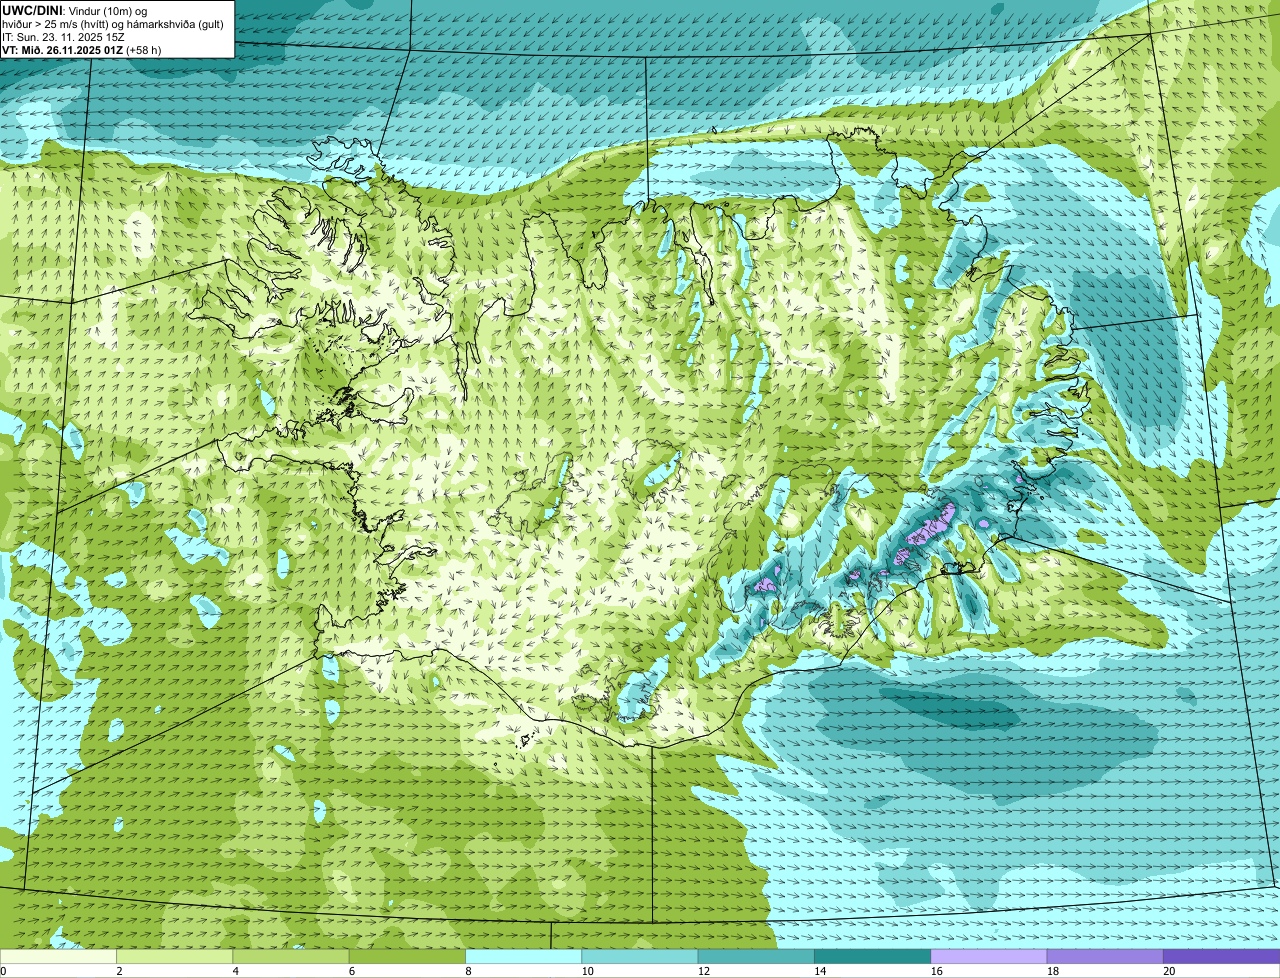
Task: Click the '12' label on the color scale
Action: (704, 971)
